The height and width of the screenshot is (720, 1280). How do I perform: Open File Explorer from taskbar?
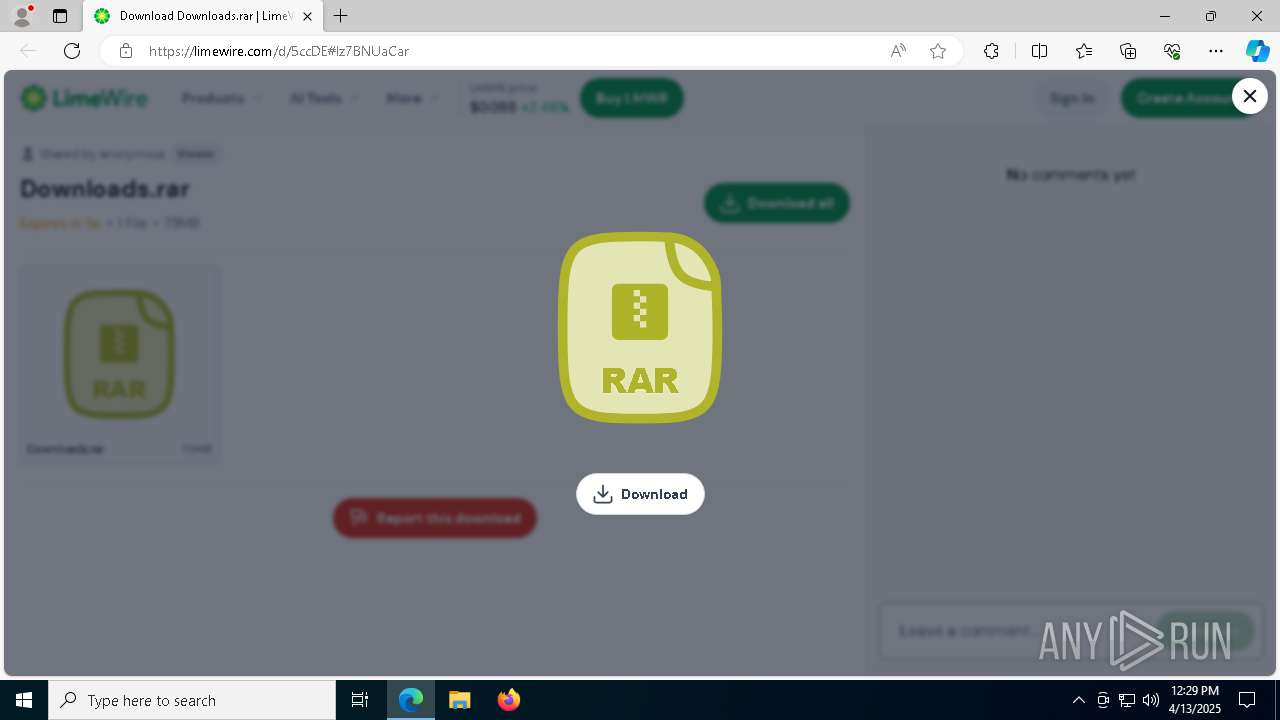coord(459,700)
